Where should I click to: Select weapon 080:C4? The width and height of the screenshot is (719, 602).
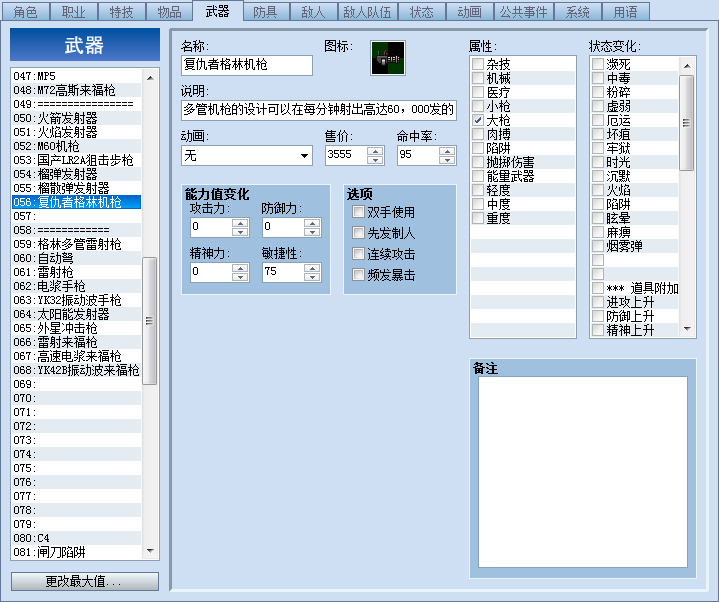click(77, 538)
